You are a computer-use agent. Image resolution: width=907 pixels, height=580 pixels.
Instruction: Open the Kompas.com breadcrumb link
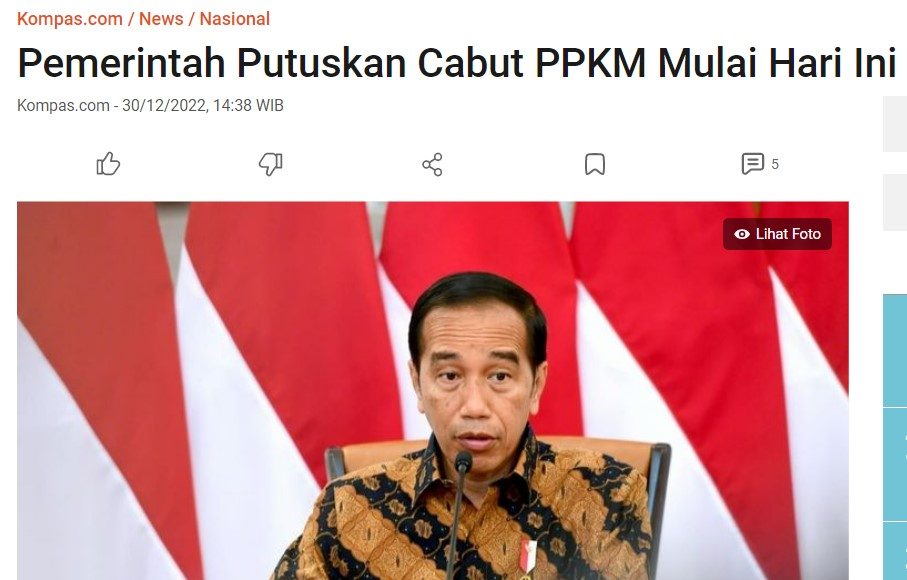click(70, 19)
